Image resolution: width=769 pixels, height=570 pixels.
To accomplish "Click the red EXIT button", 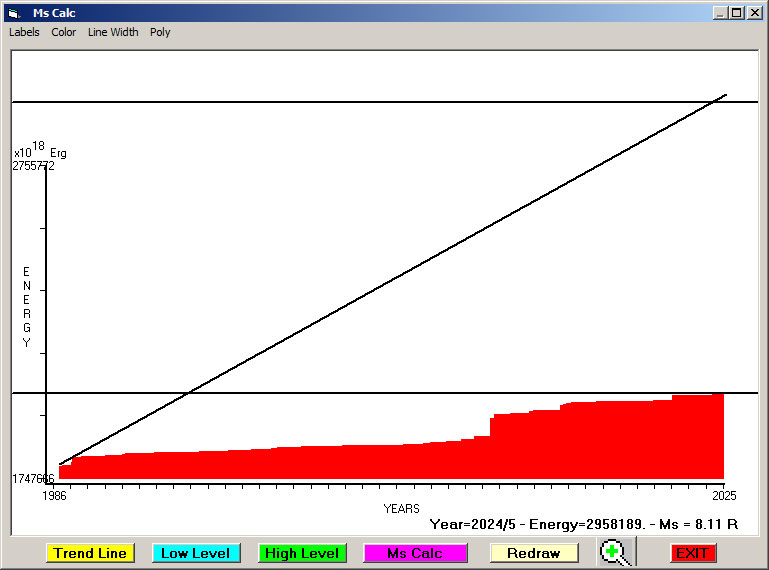I will pos(692,553).
